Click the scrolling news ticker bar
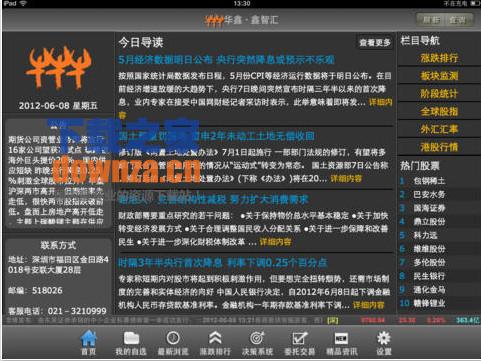The width and height of the screenshot is (481, 361). (241, 320)
